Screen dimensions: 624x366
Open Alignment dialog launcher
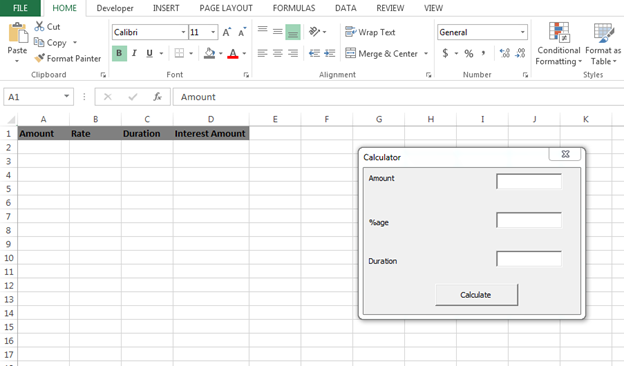[429, 75]
